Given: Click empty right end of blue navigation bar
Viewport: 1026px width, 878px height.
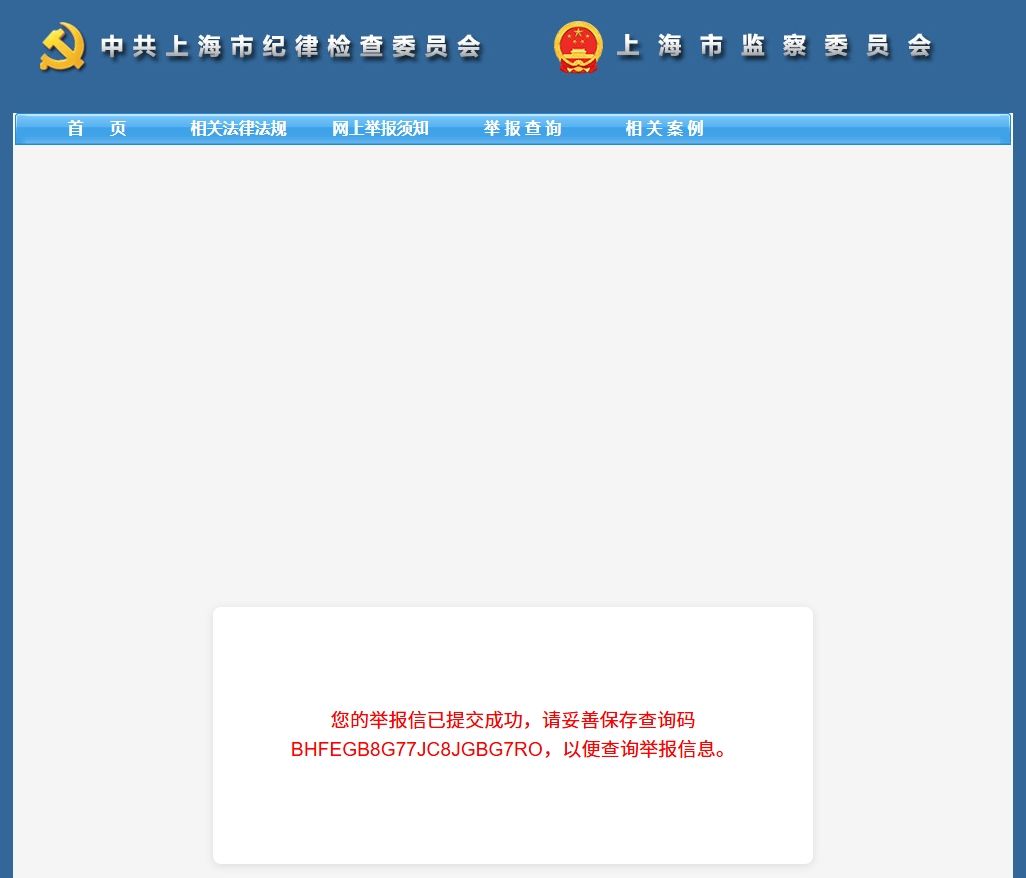Looking at the screenshot, I should pyautogui.click(x=860, y=129).
